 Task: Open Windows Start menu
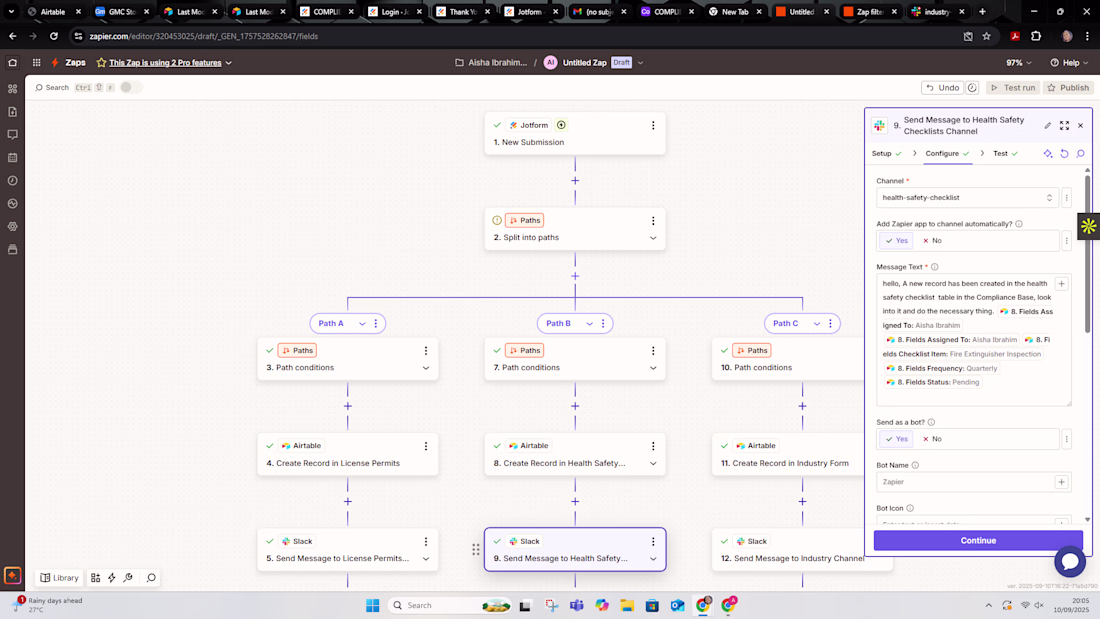click(373, 605)
